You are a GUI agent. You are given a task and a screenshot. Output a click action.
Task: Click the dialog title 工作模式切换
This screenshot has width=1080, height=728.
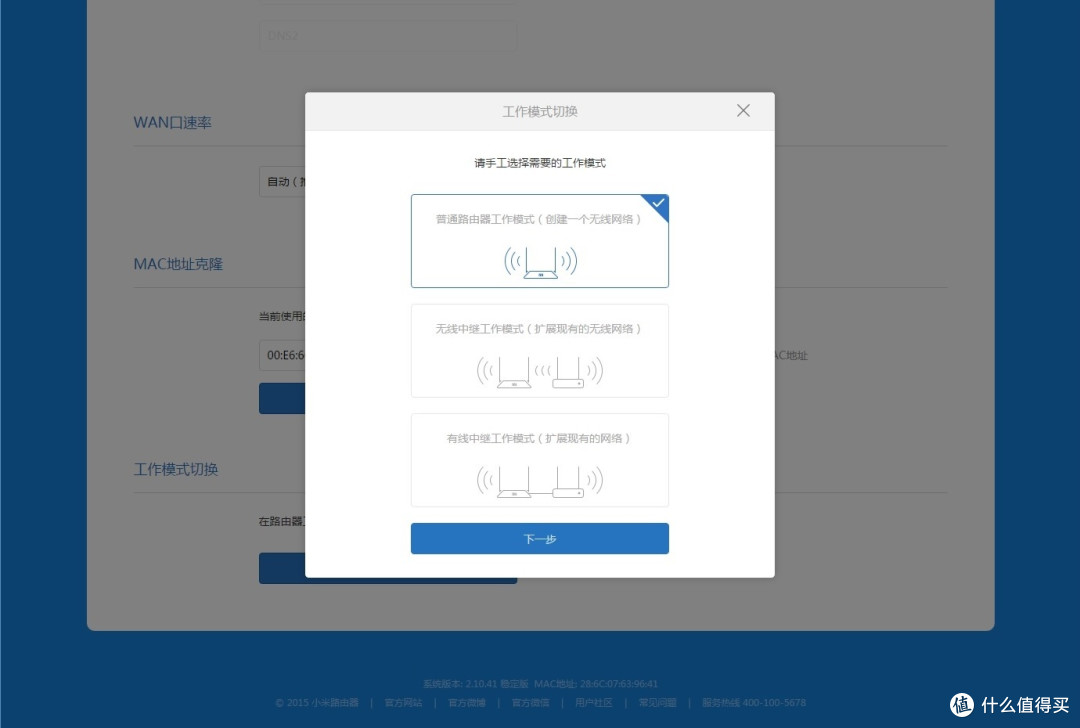(x=539, y=112)
